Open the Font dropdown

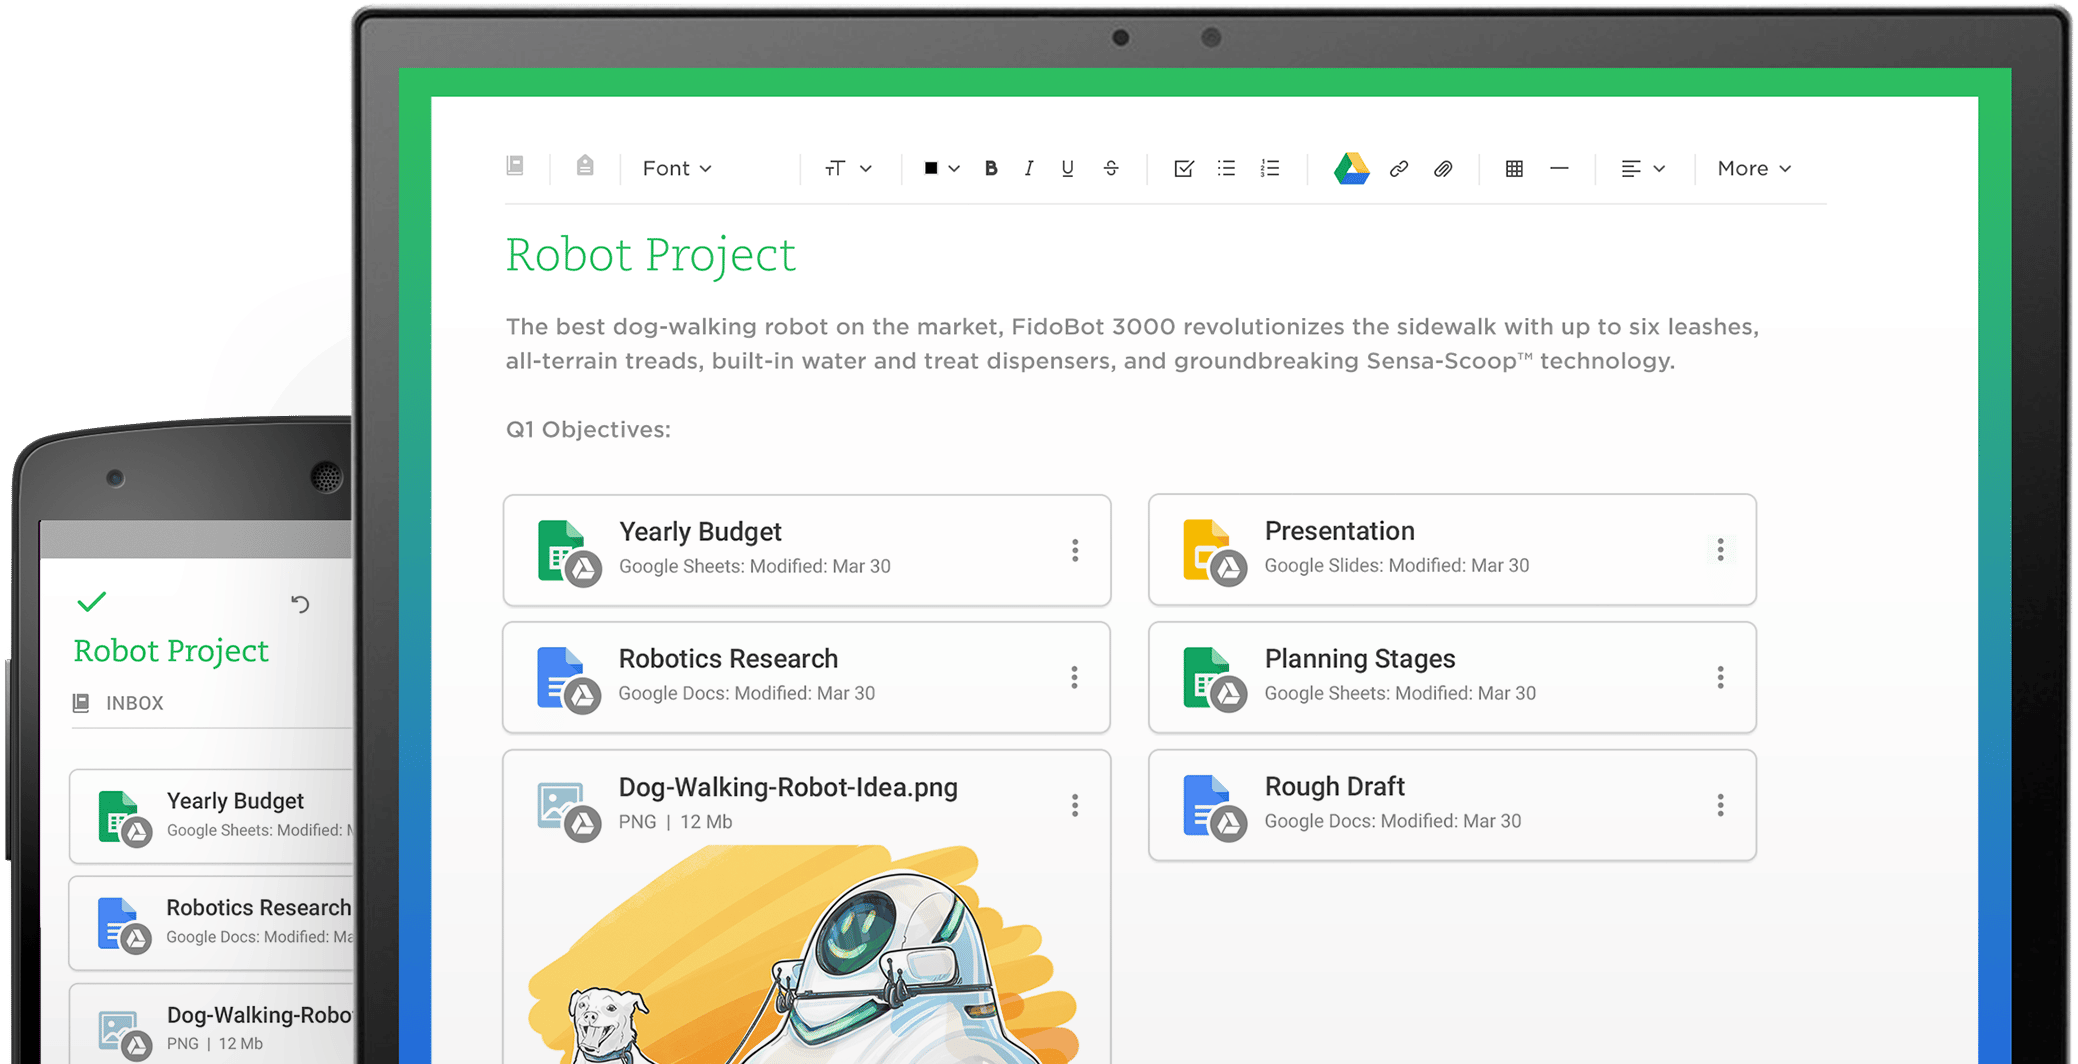677,168
